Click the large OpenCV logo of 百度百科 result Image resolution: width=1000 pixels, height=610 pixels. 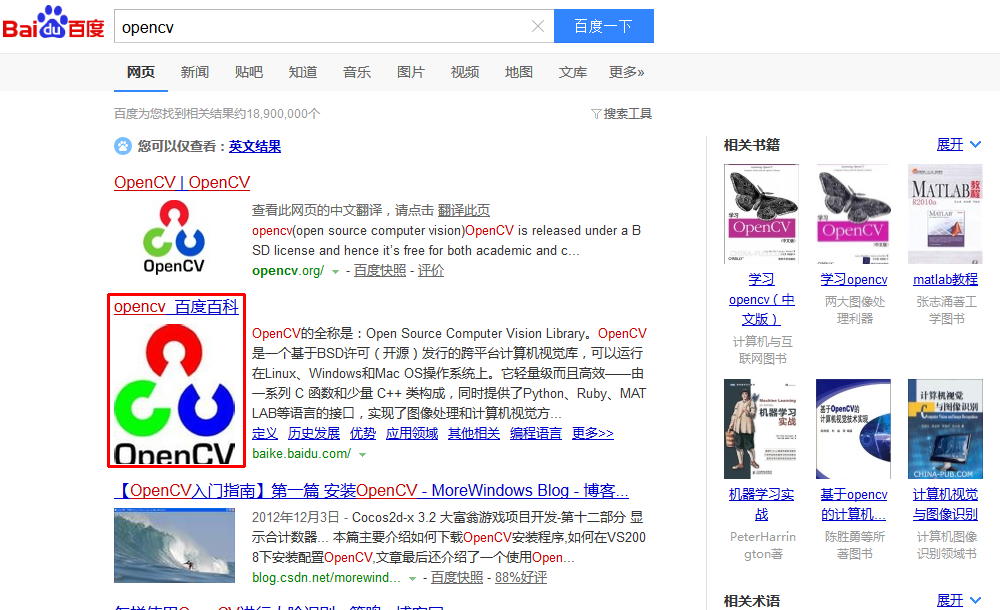pyautogui.click(x=175, y=393)
